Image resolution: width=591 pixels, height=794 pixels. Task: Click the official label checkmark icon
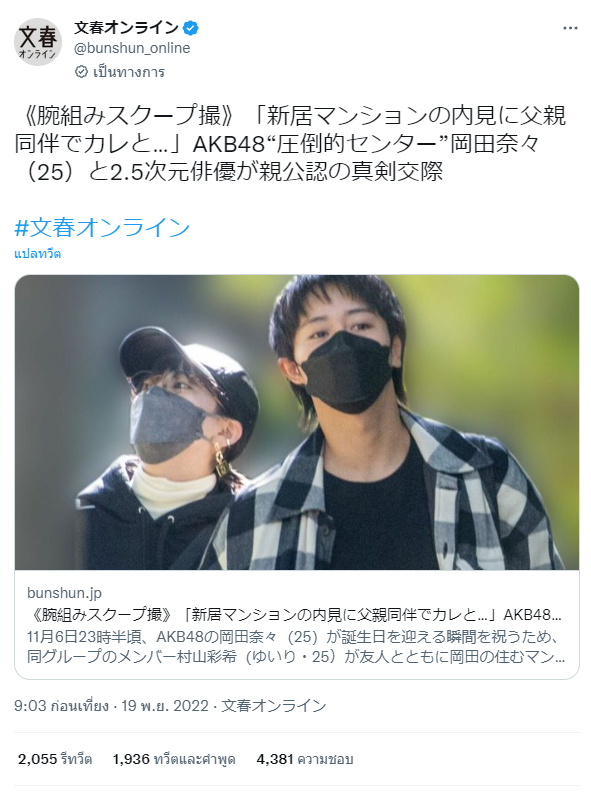click(x=81, y=72)
